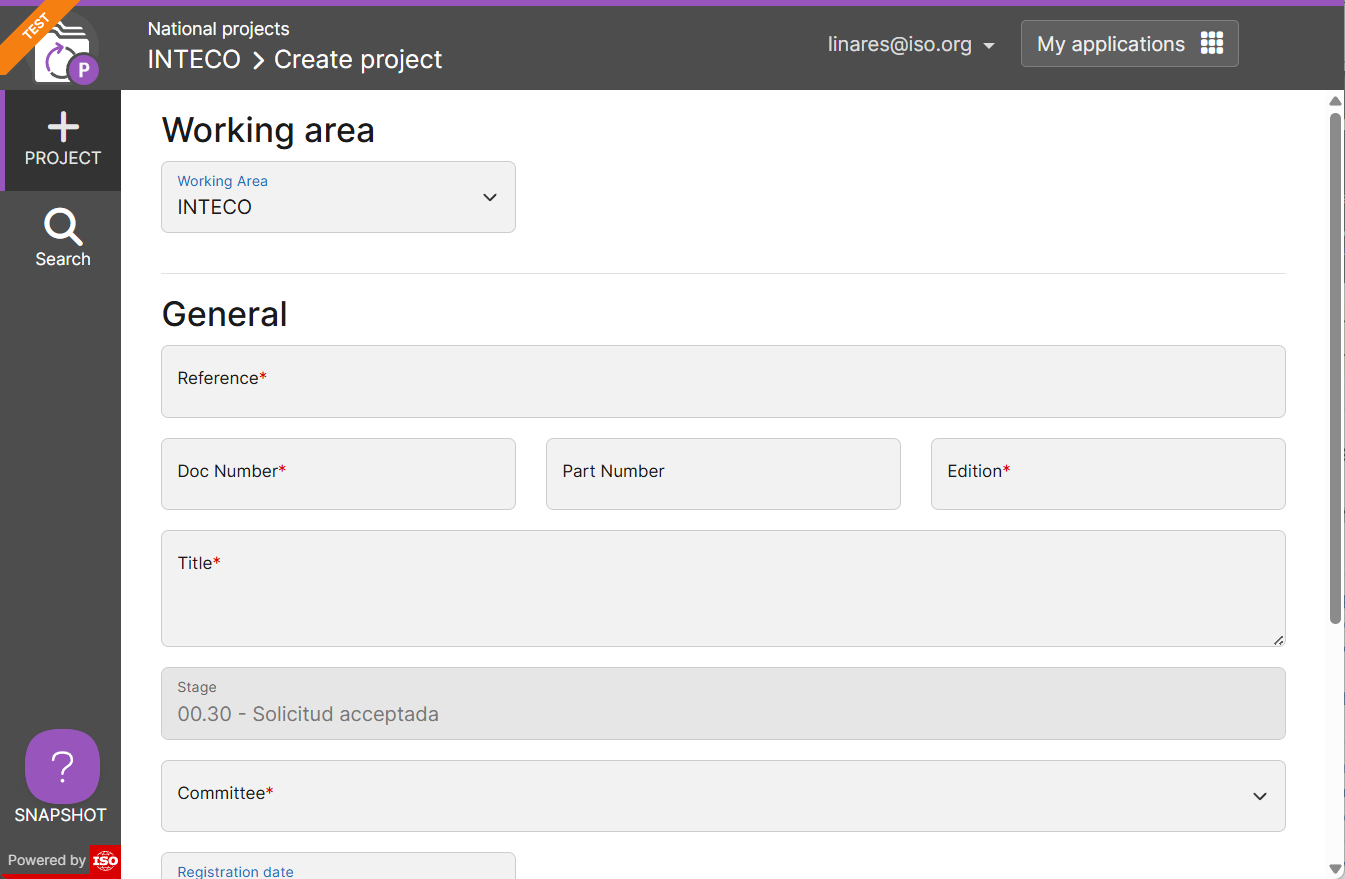Click the scrollbar down arrow
Image resolution: width=1345 pixels, height=879 pixels.
point(1335,869)
